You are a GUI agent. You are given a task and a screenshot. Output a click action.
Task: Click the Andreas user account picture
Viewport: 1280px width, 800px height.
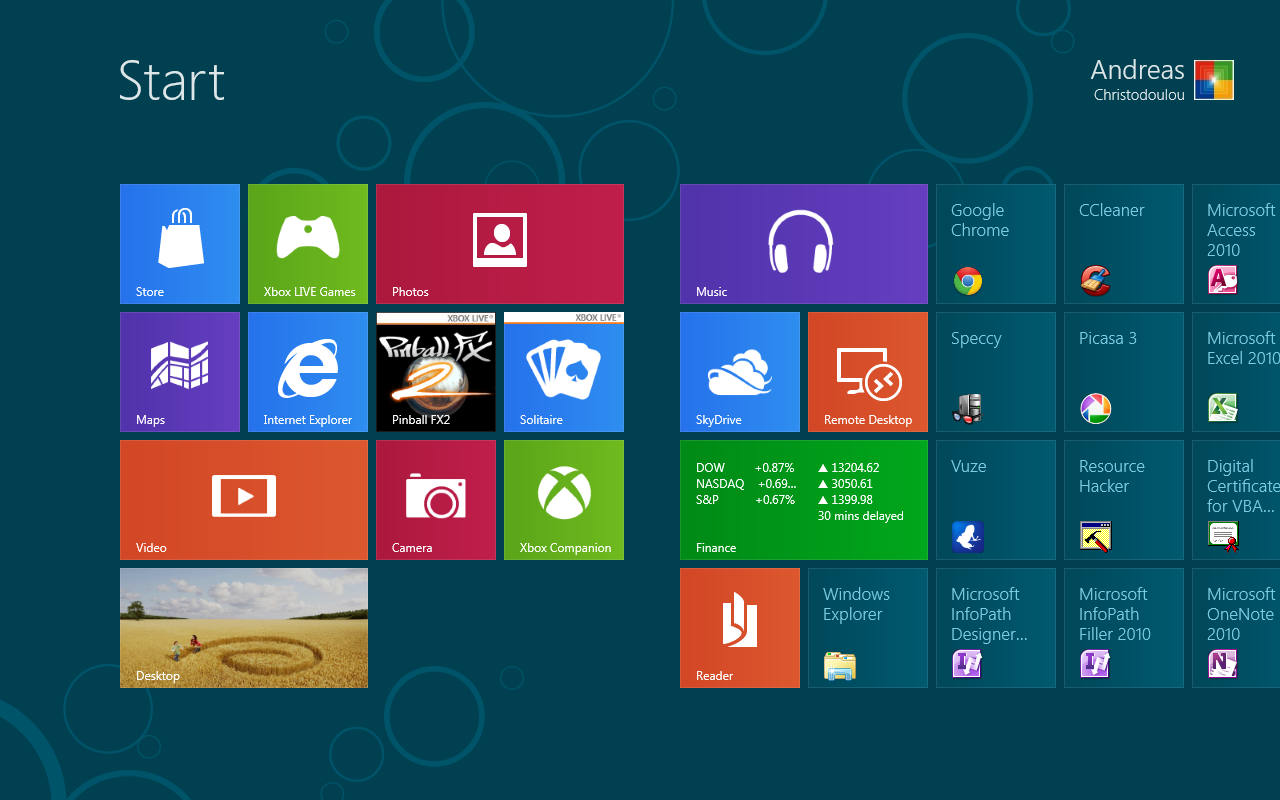[1214, 80]
